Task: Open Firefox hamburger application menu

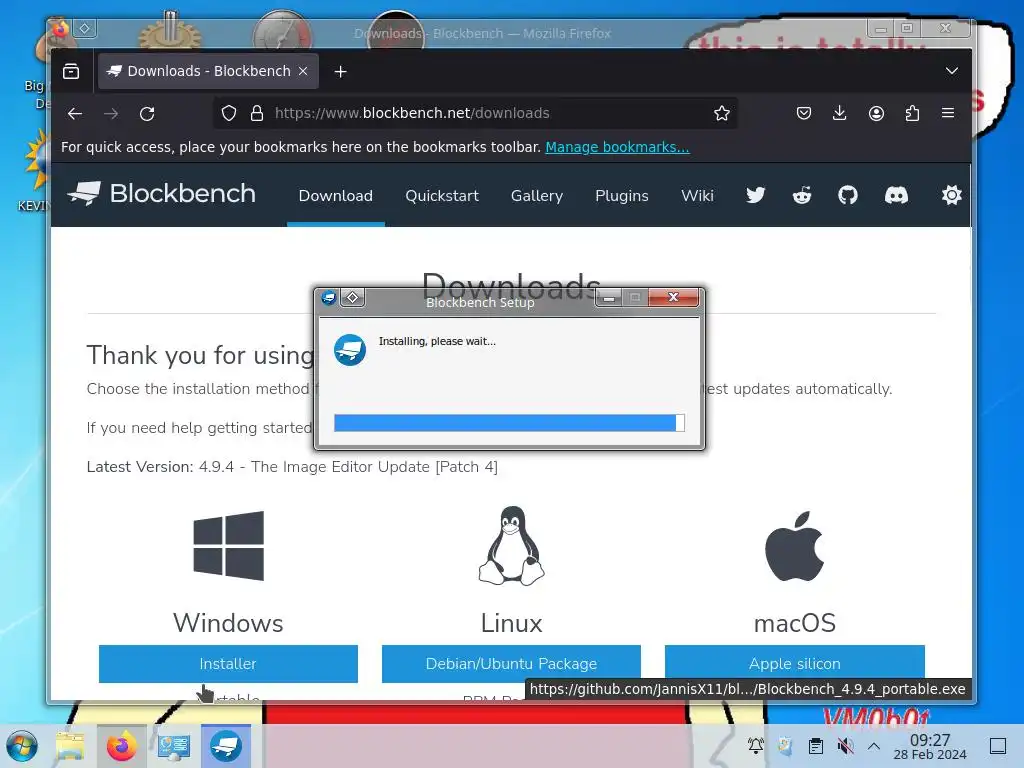Action: (948, 113)
